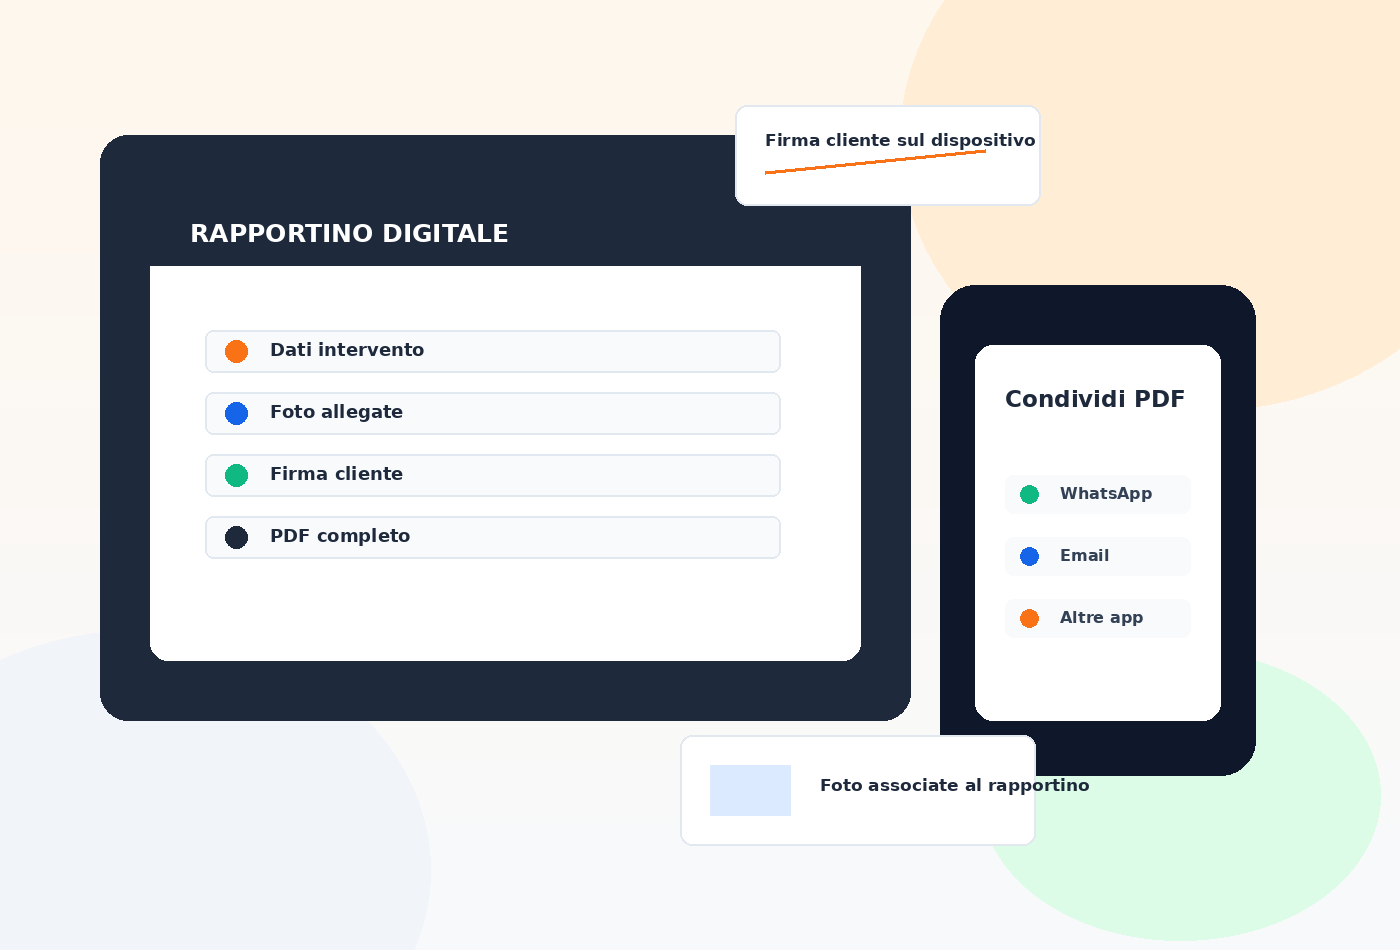Share the PDF via Email
Image resolution: width=1400 pixels, height=950 pixels.
coord(1098,556)
